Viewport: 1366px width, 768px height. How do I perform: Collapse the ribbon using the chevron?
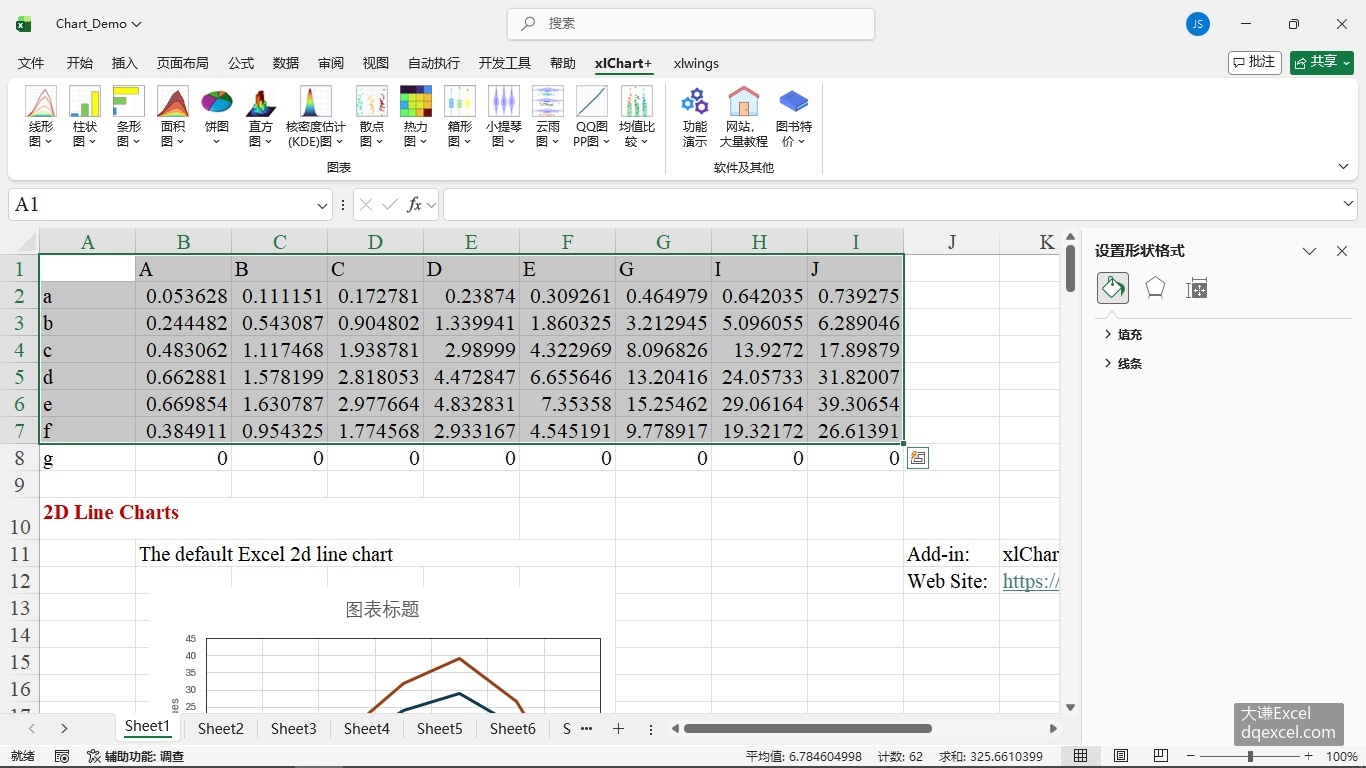coord(1343,167)
